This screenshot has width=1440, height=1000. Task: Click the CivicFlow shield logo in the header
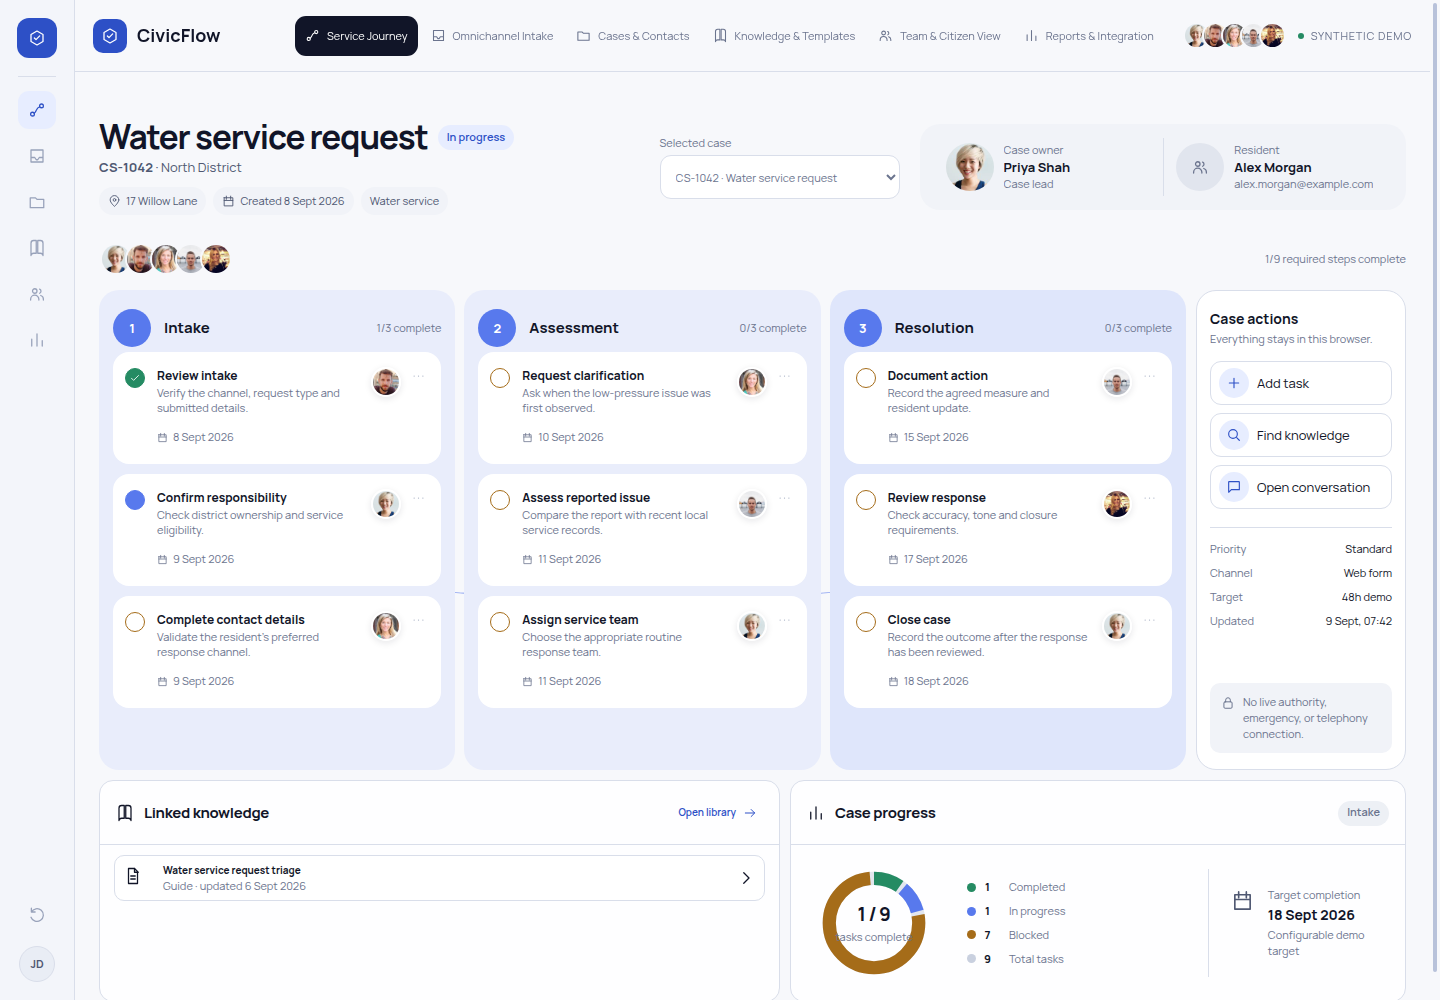[110, 36]
